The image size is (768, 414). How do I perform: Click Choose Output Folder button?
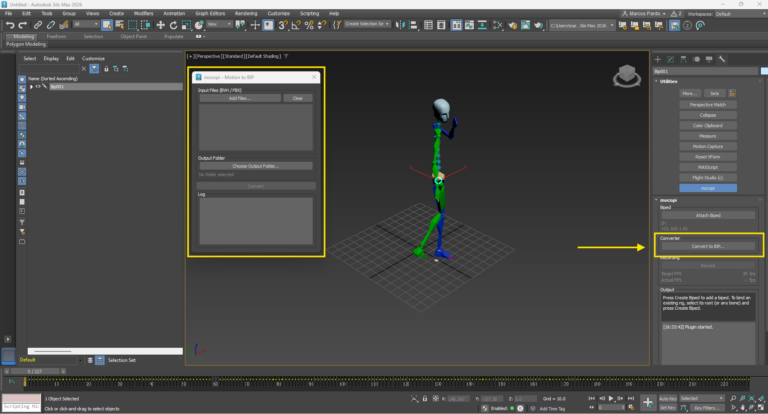[256, 166]
